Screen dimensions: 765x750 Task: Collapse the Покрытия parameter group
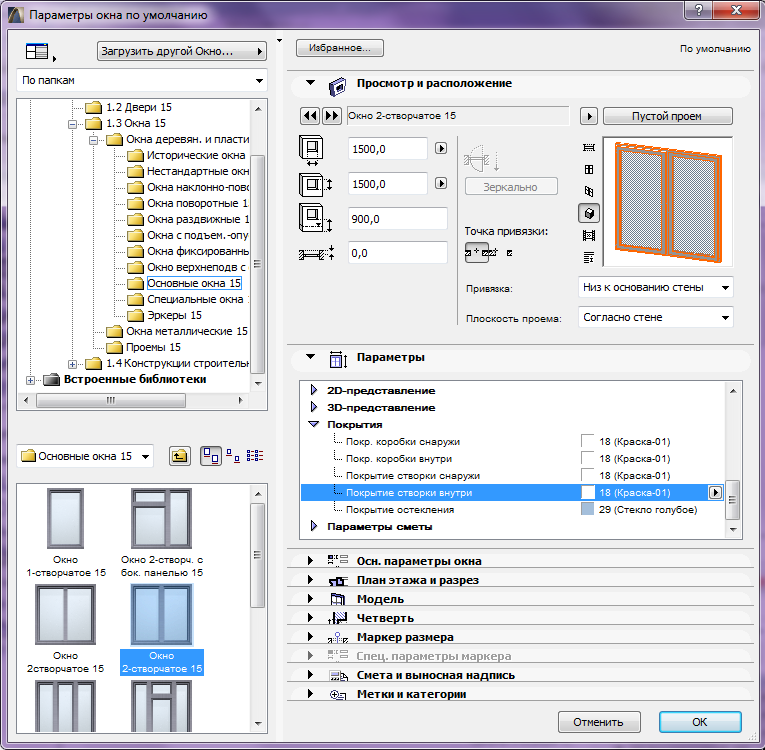(314, 424)
